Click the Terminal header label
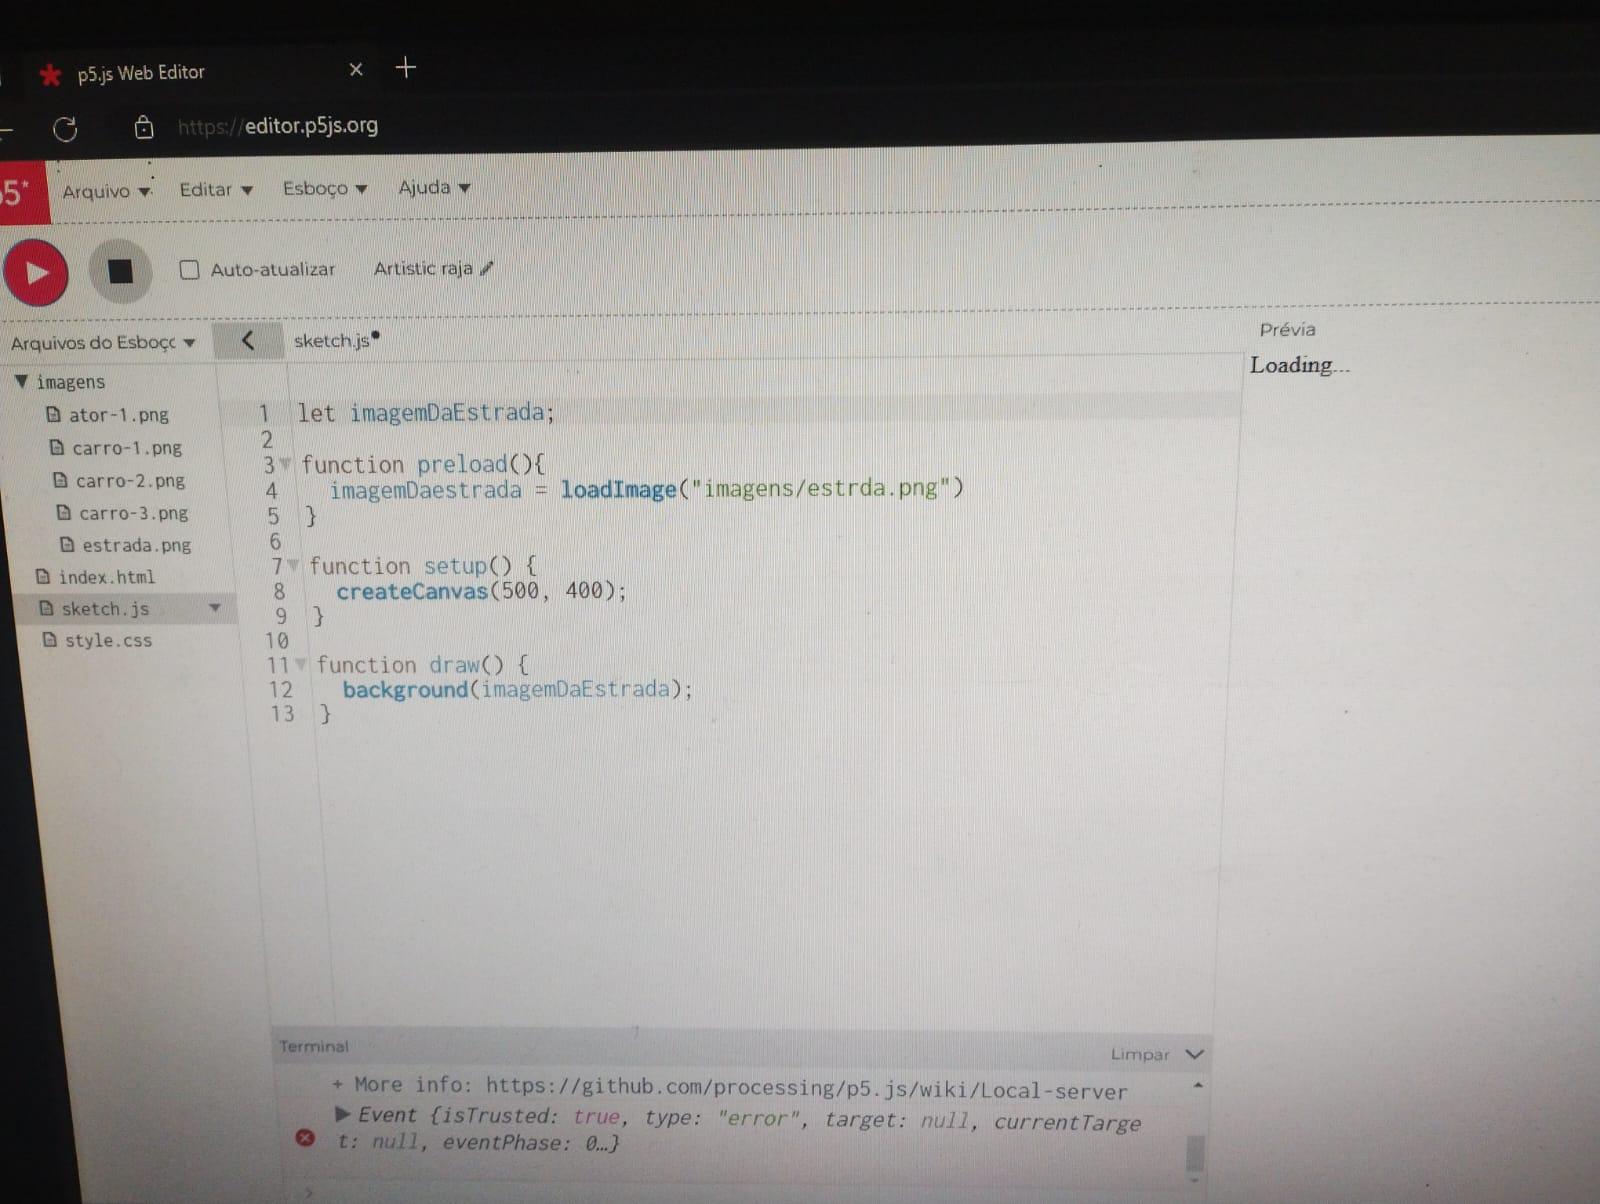Viewport: 1600px width, 1204px height. pos(314,1046)
